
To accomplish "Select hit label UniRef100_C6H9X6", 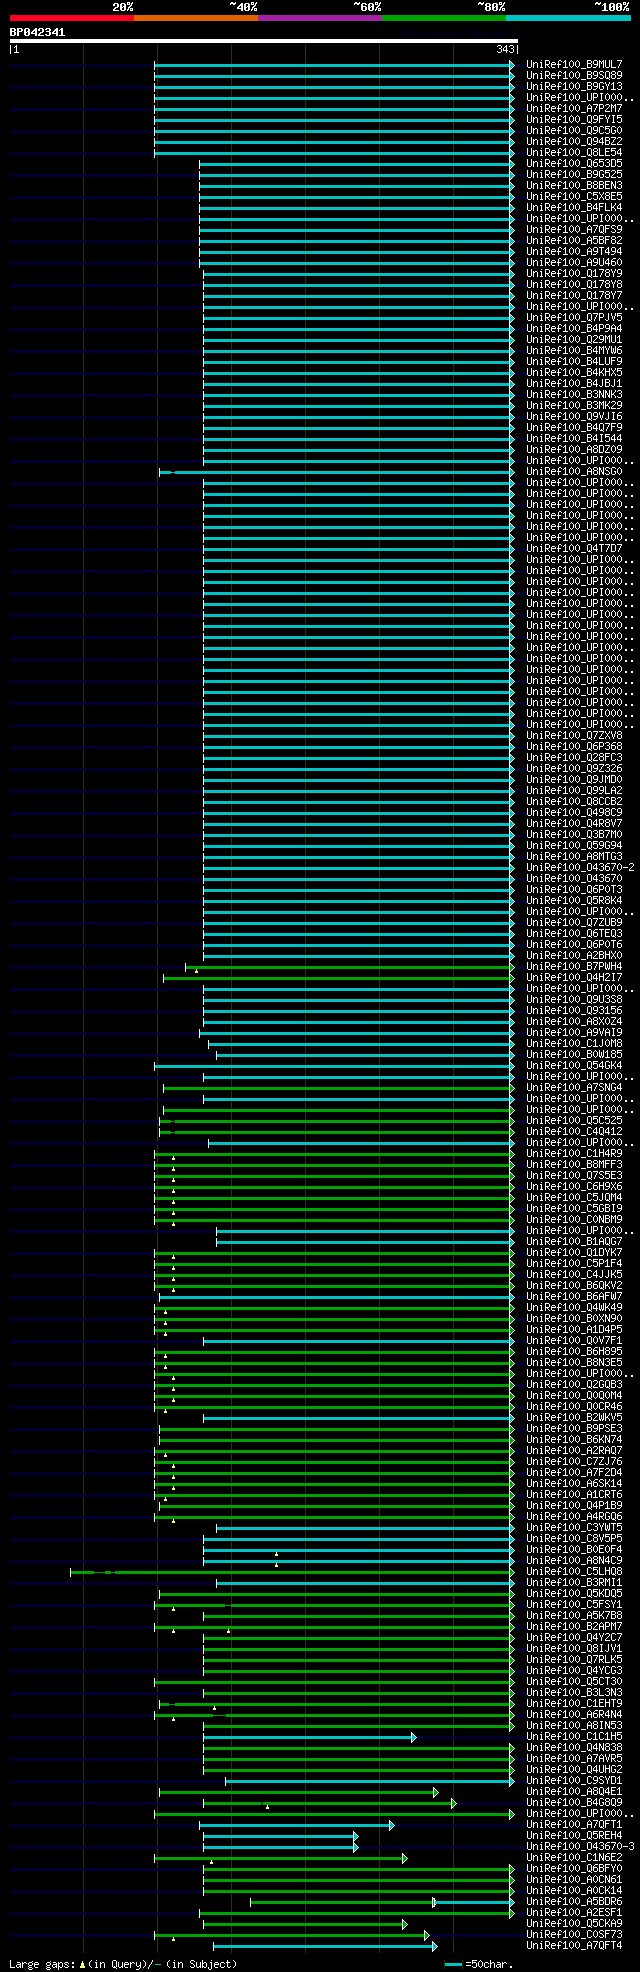I will click(574, 1187).
